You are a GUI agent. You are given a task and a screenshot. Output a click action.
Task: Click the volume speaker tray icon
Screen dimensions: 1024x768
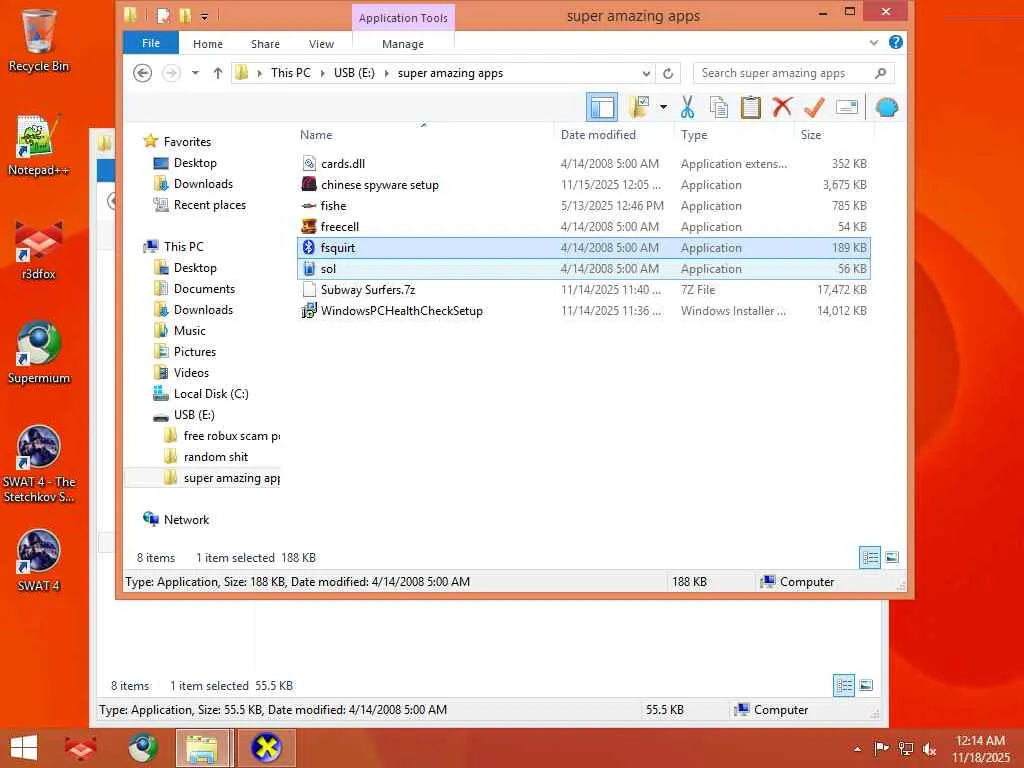pos(929,749)
